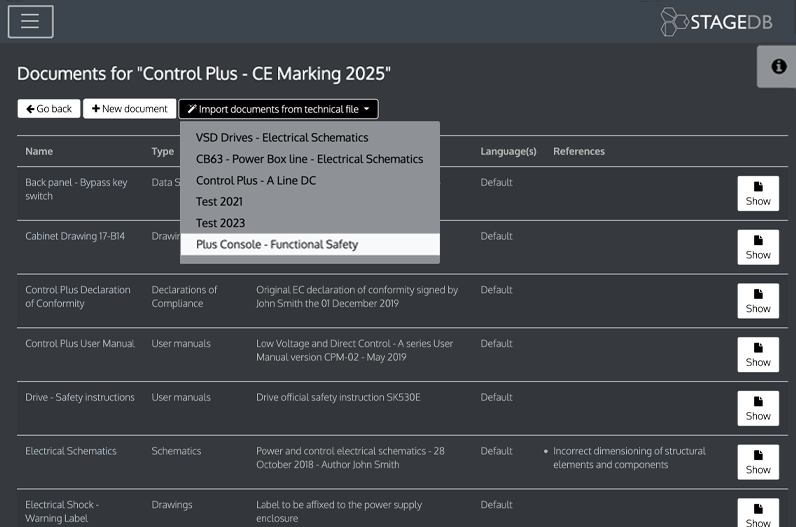Show the Electrical Schematics document
Screen dimensions: 796x527
[757, 462]
